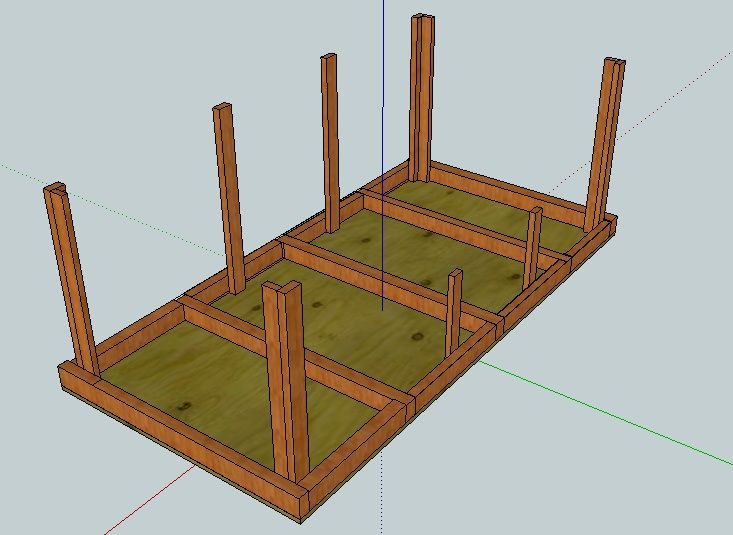Select the cross brace closest to the far end

[x=450, y=225]
